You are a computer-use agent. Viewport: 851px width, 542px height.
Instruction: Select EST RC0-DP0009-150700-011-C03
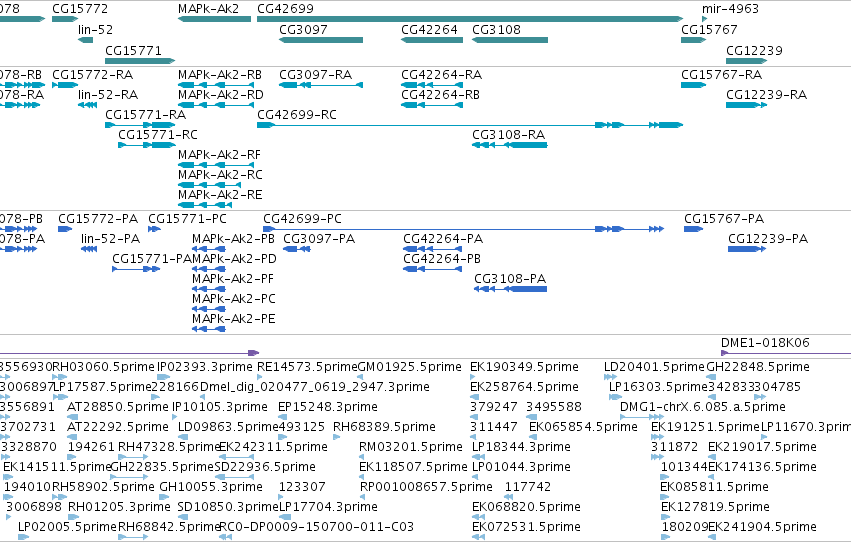(226, 537)
